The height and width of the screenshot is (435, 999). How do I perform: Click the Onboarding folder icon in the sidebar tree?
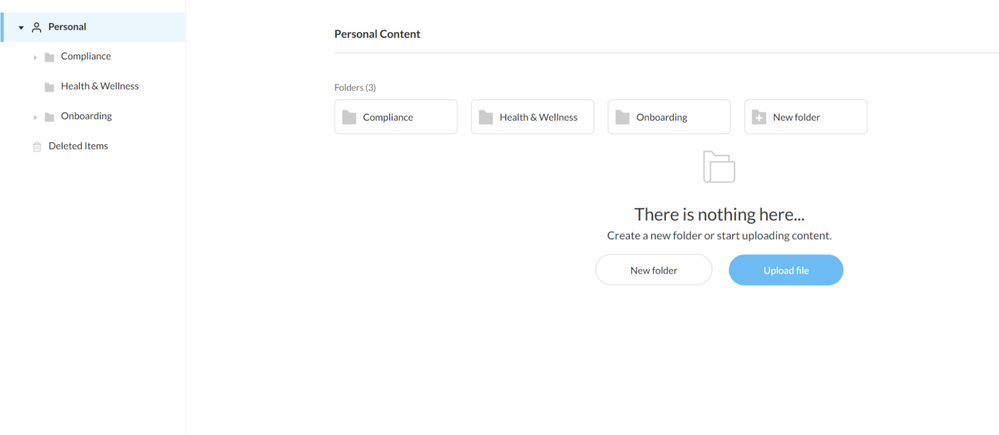[x=49, y=117]
